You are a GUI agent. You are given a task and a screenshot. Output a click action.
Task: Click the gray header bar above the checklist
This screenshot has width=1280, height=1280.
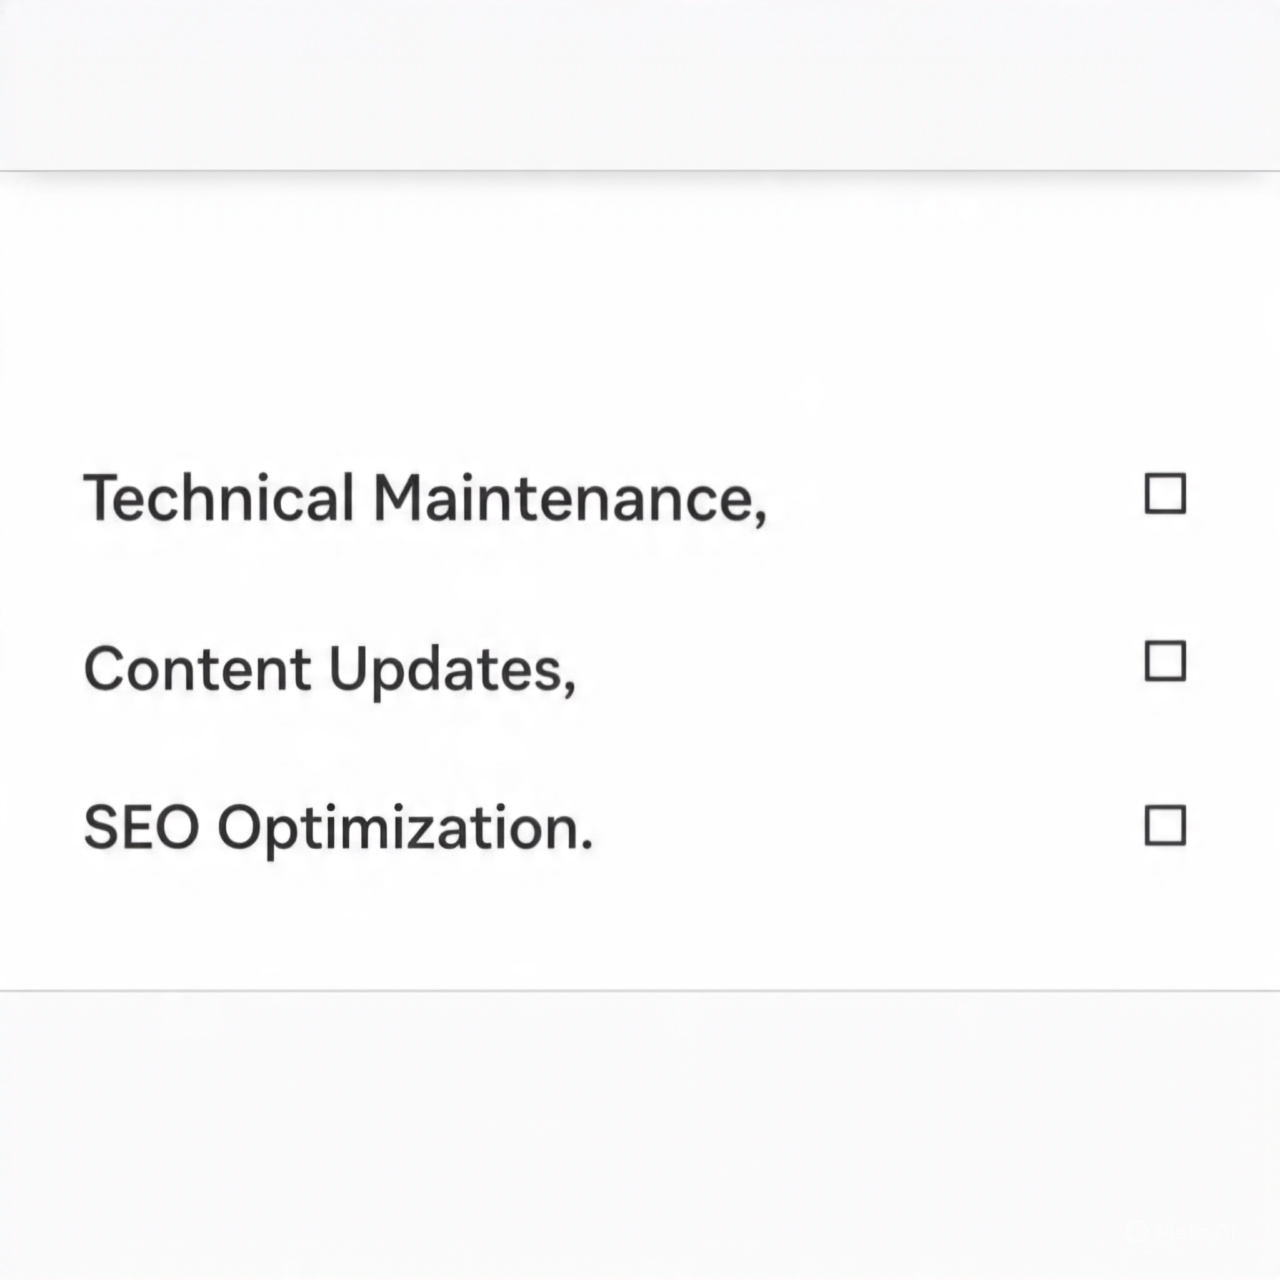[640, 85]
